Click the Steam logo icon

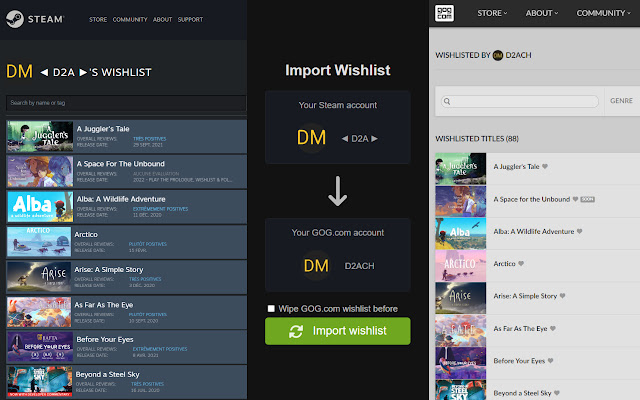pyautogui.click(x=15, y=19)
